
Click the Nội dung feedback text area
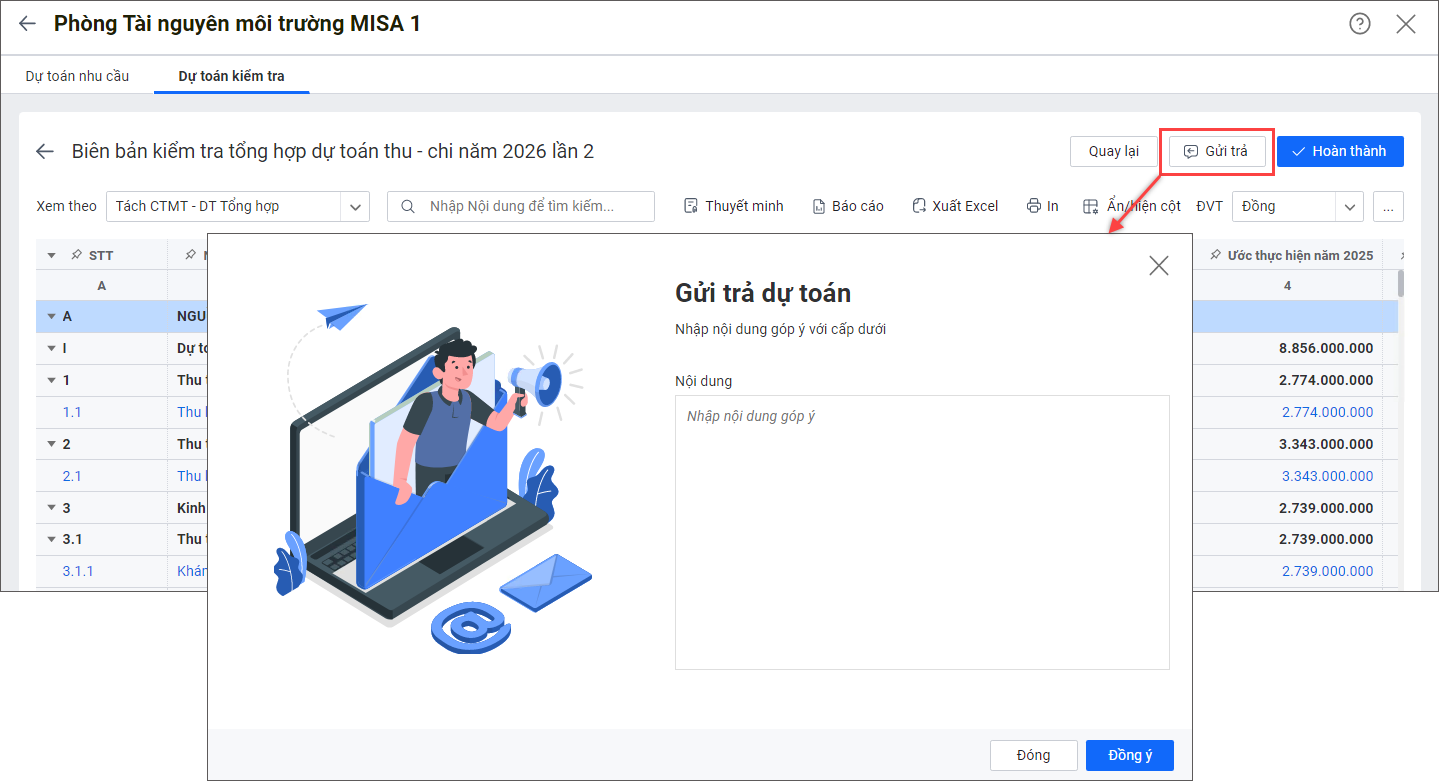click(x=921, y=532)
